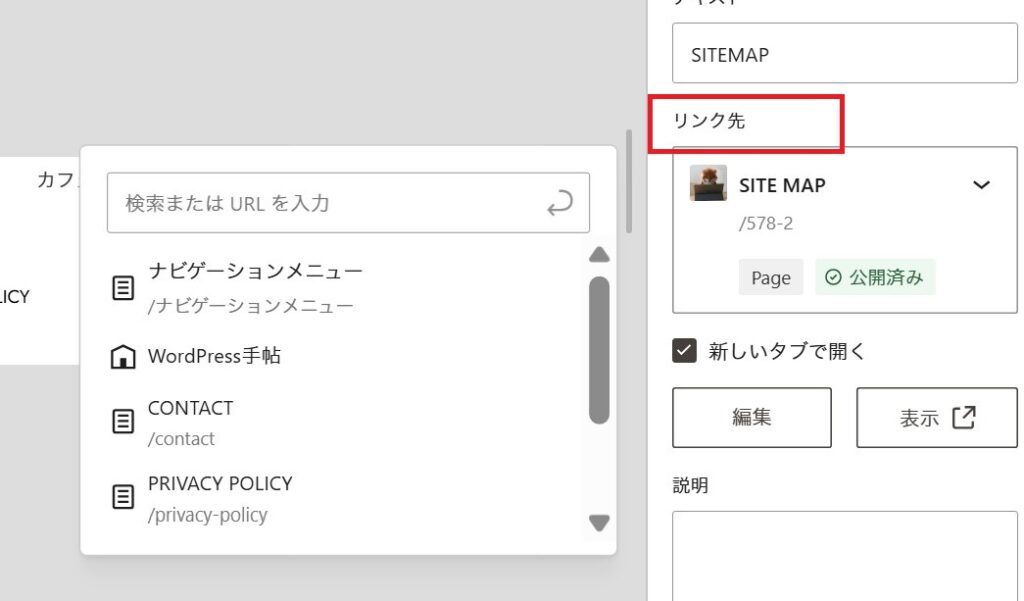This screenshot has width=1024, height=601.
Task: Click the up arrow of suggestion list scrollbar
Action: (599, 255)
